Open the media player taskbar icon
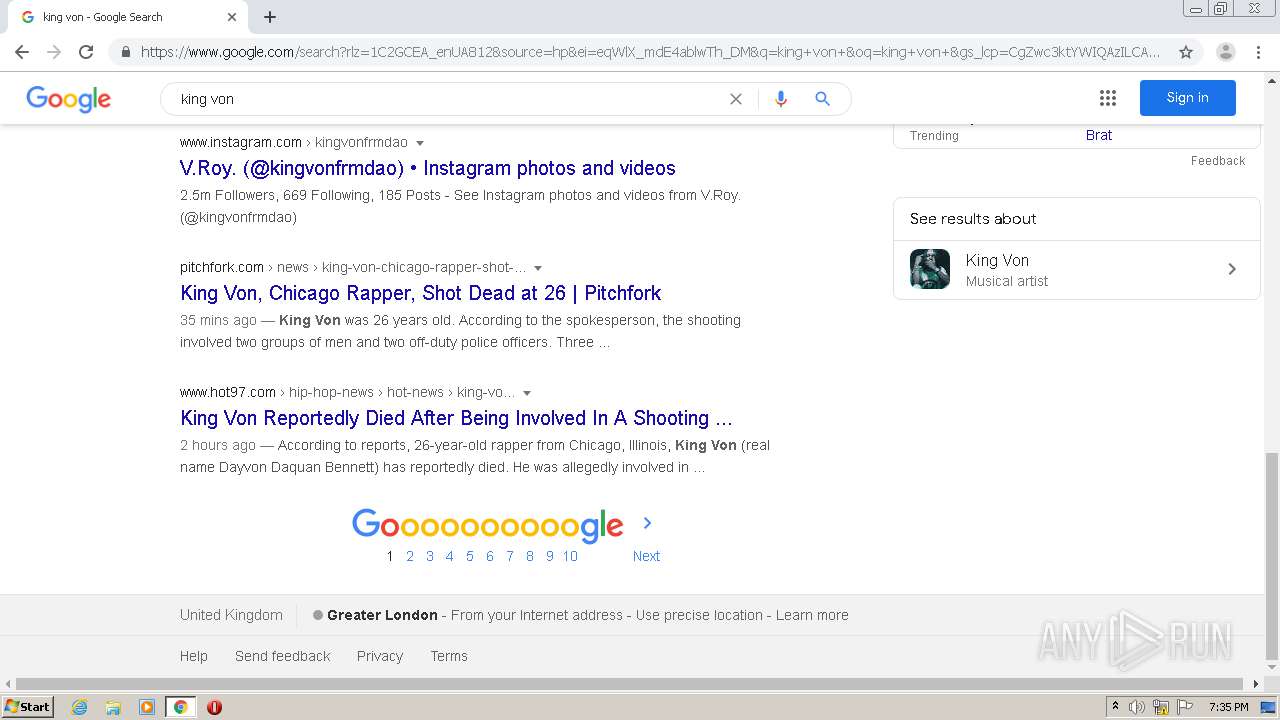Image resolution: width=1280 pixels, height=720 pixels. 147,707
